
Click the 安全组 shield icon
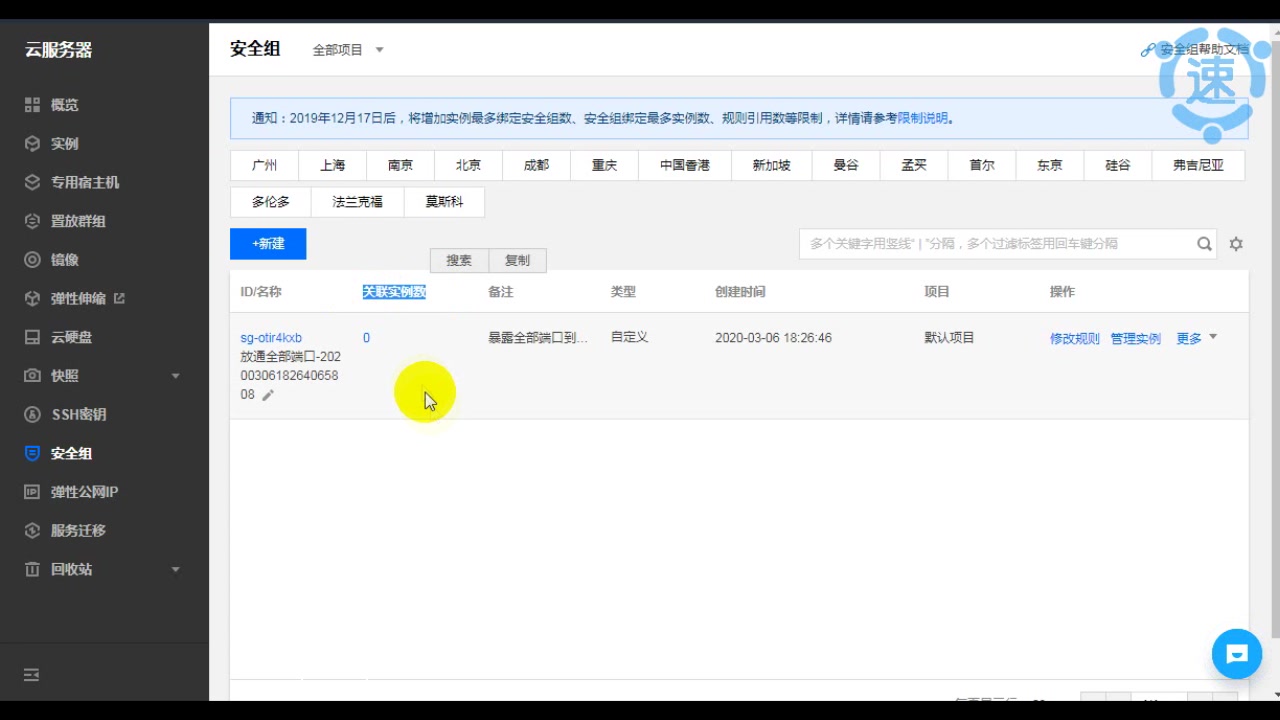(32, 453)
